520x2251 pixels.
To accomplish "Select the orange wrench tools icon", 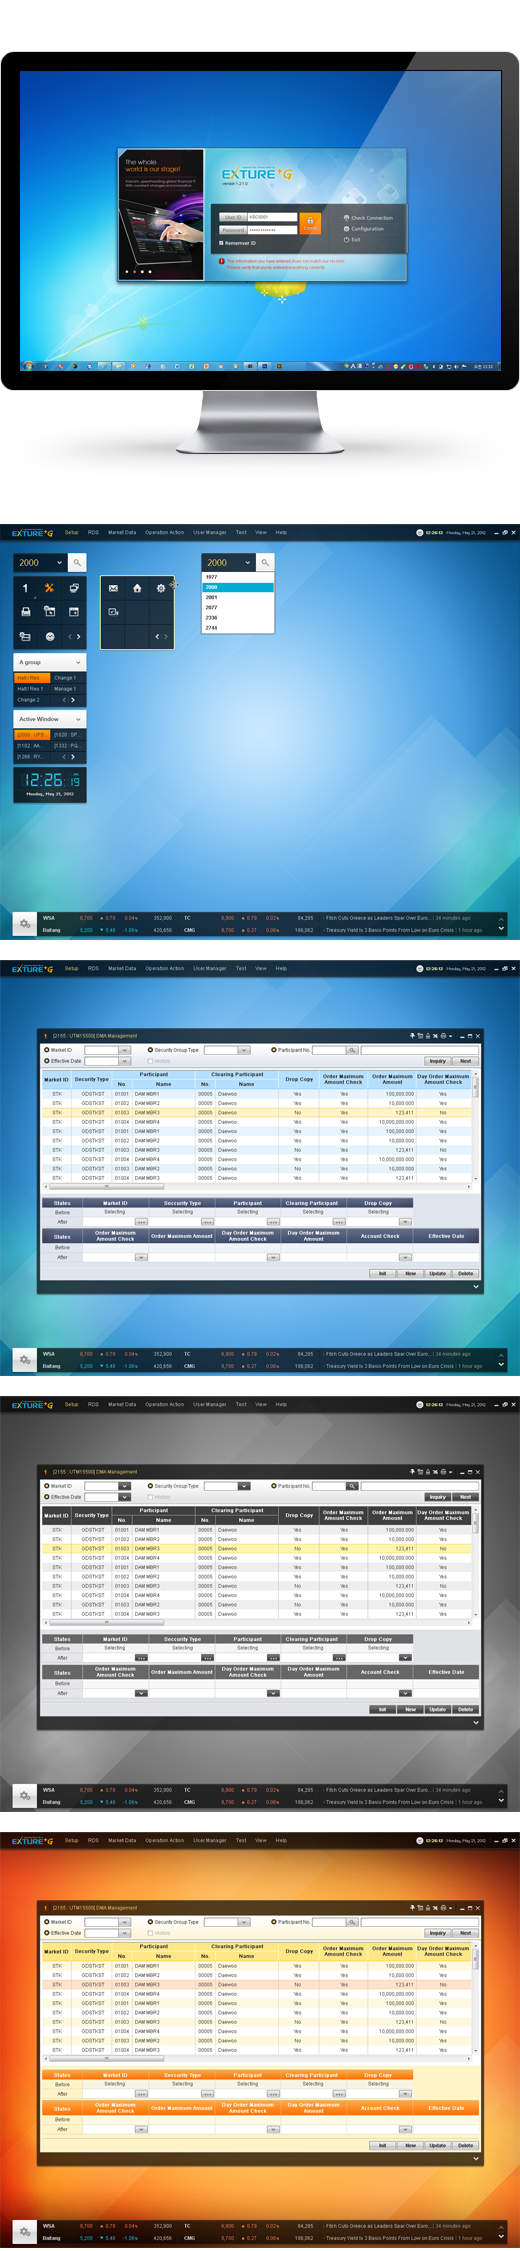I will 49,588.
